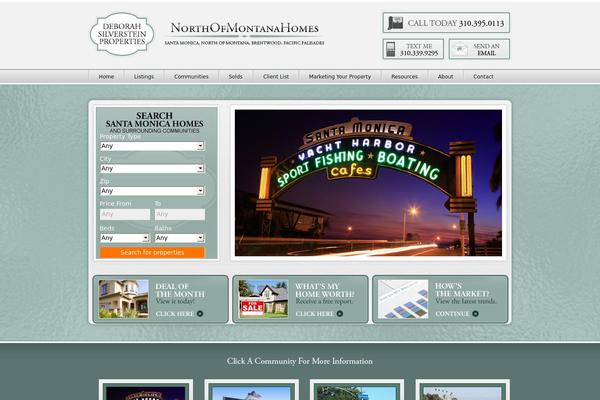Click the Price From input field
Viewport: 600px width, 400px height.
coord(125,214)
